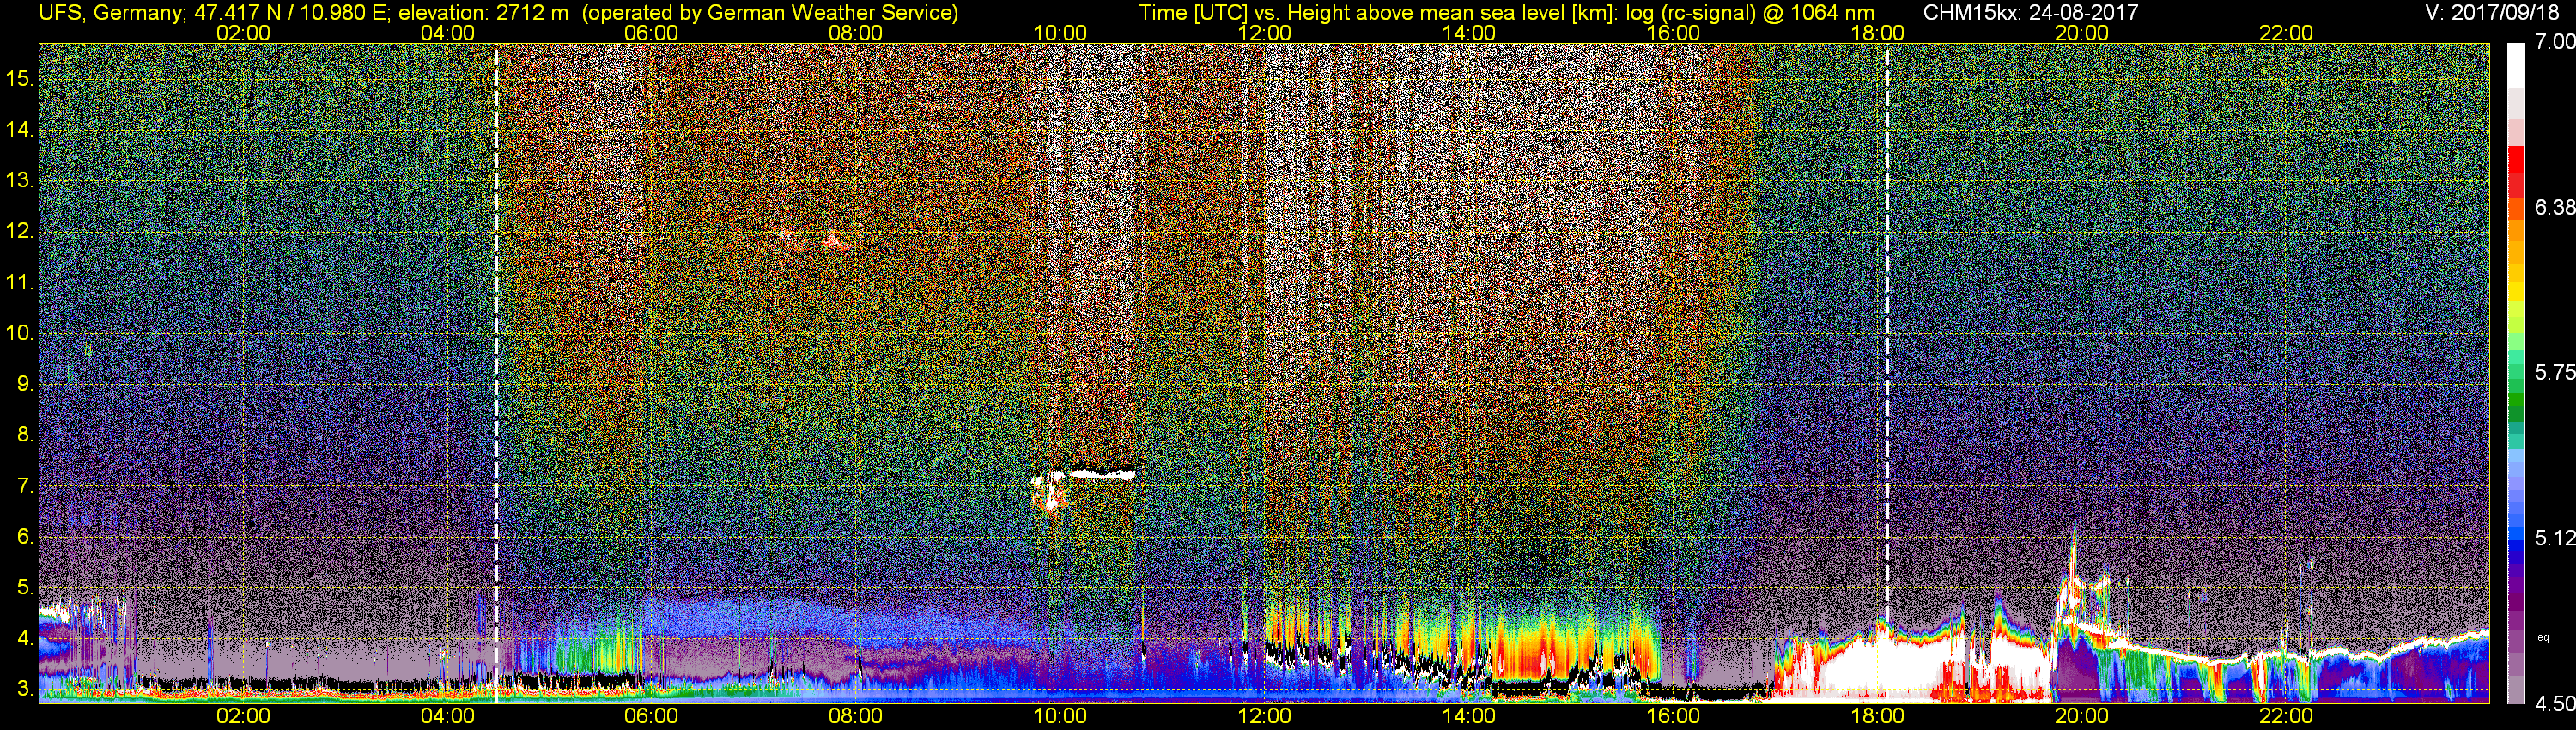Viewport: 2576px width, 730px height.
Task: Click the 02:00 label on bottom axis
Action: tap(243, 716)
